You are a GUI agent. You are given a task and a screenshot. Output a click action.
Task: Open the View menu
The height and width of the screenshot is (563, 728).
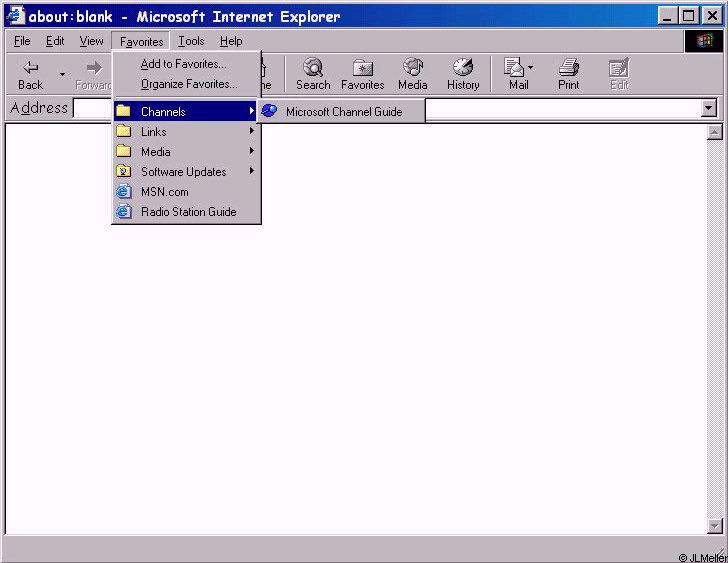pyautogui.click(x=91, y=41)
